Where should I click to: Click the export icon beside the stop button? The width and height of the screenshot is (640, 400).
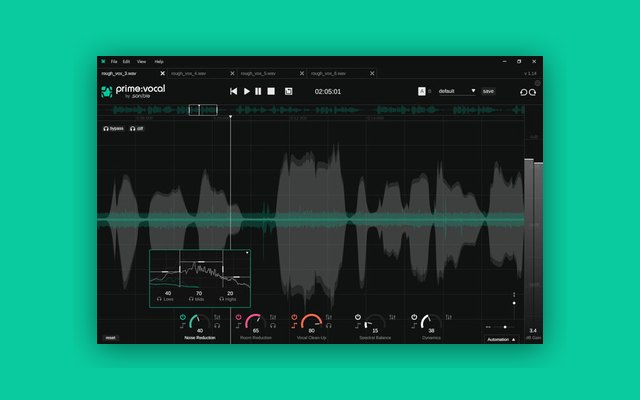tap(289, 91)
